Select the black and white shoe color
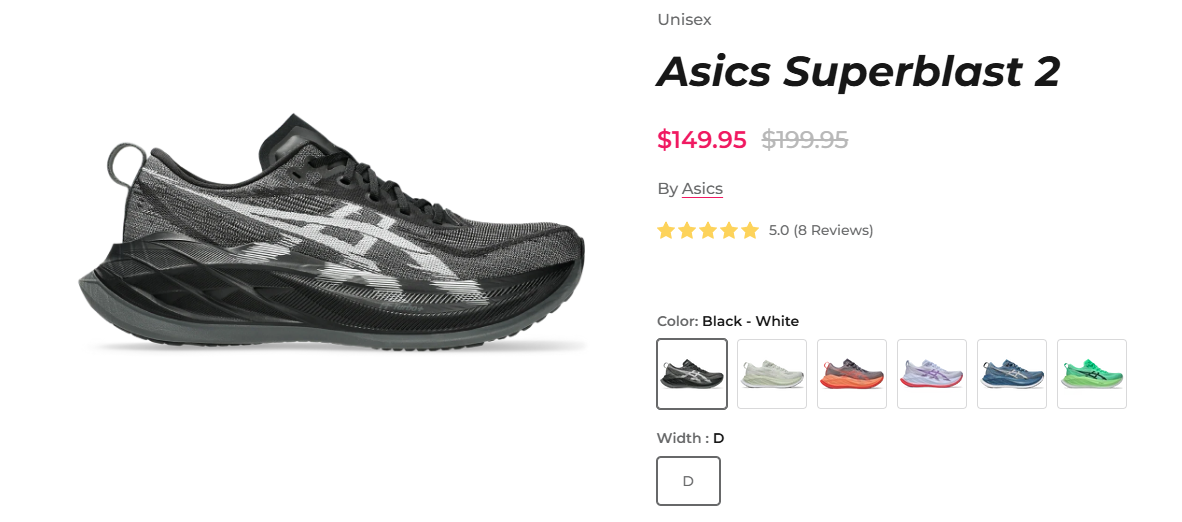 (692, 374)
